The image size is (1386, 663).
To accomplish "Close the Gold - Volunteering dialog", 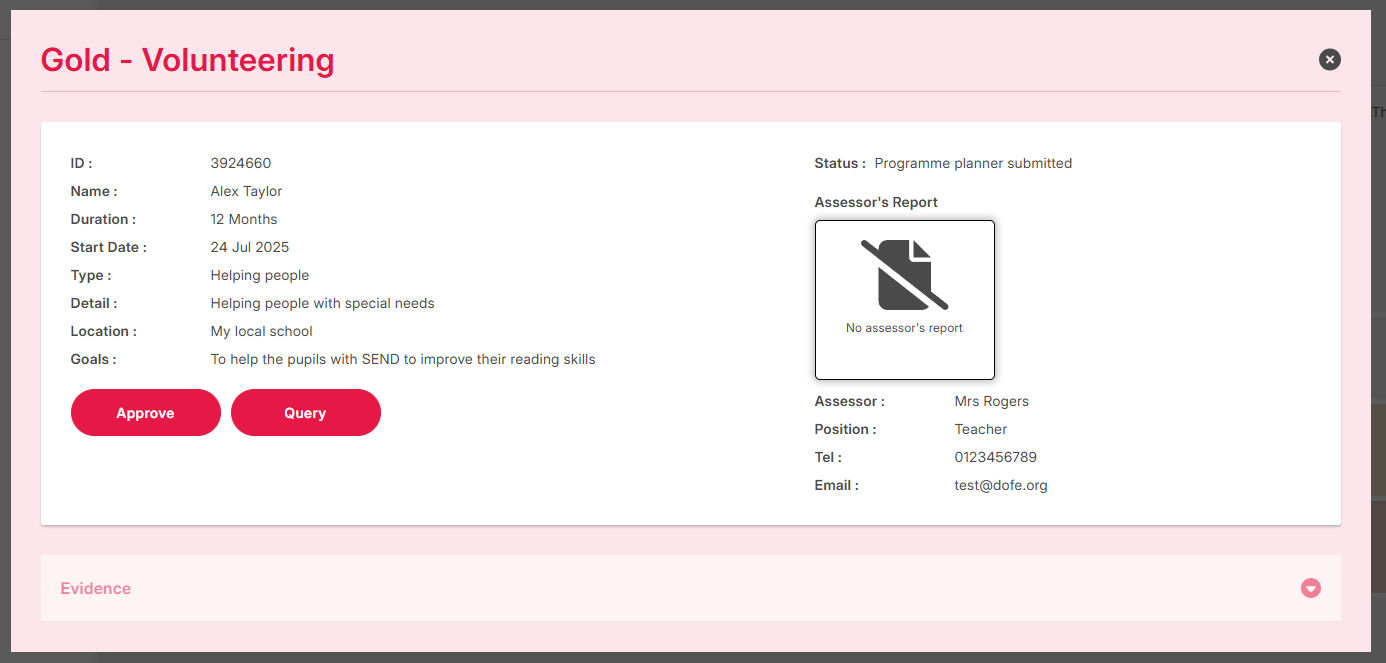I will 1329,60.
